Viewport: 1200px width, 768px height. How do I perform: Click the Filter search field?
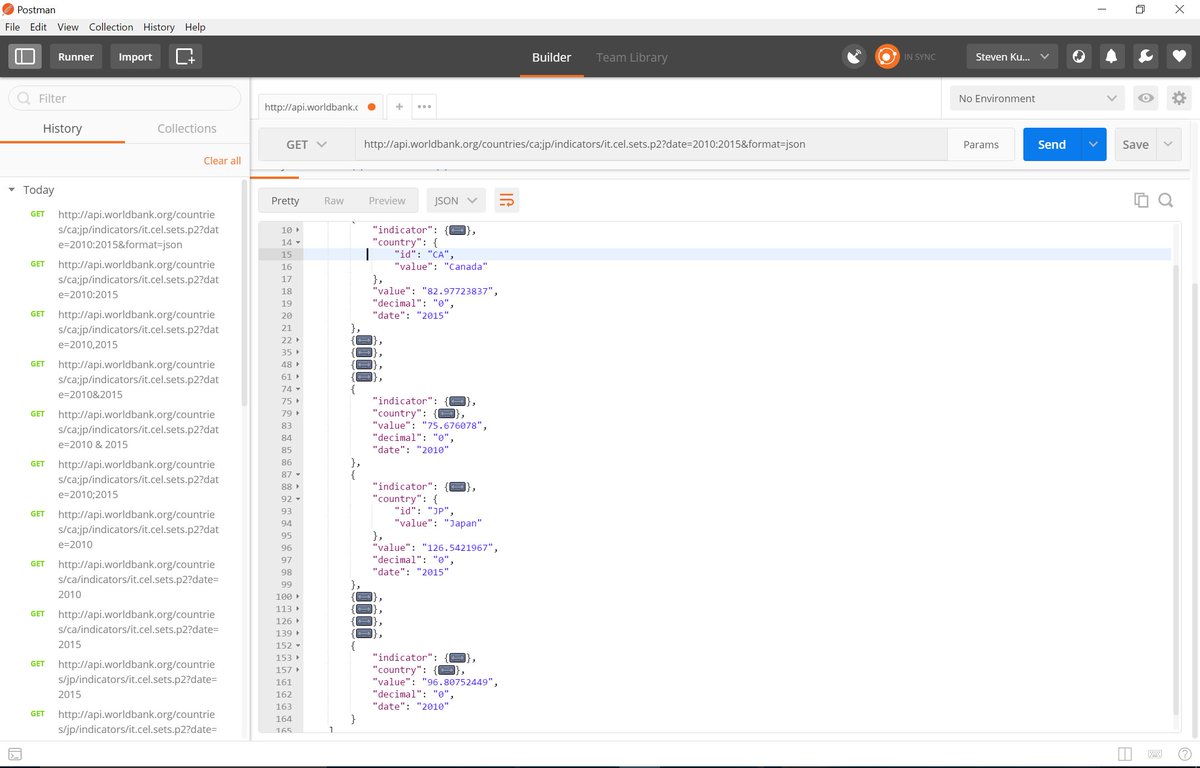[x=124, y=98]
